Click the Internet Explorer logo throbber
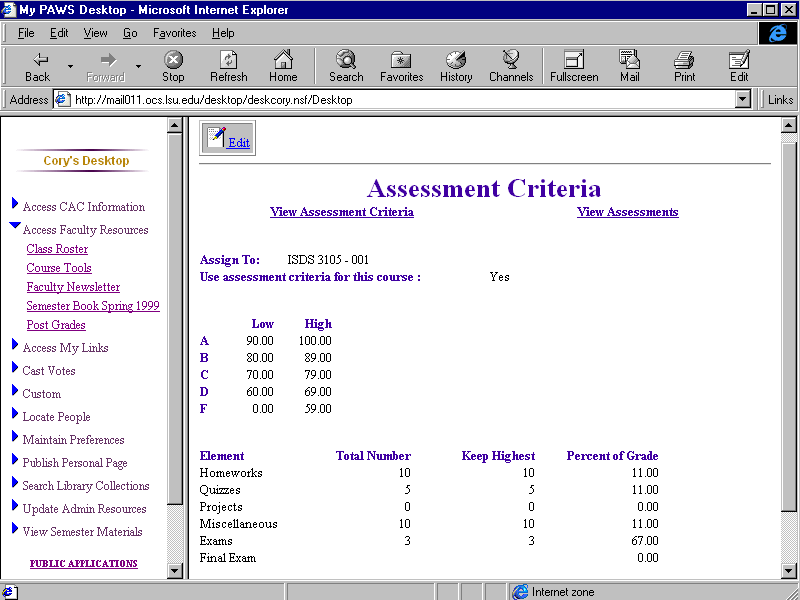 pos(777,34)
